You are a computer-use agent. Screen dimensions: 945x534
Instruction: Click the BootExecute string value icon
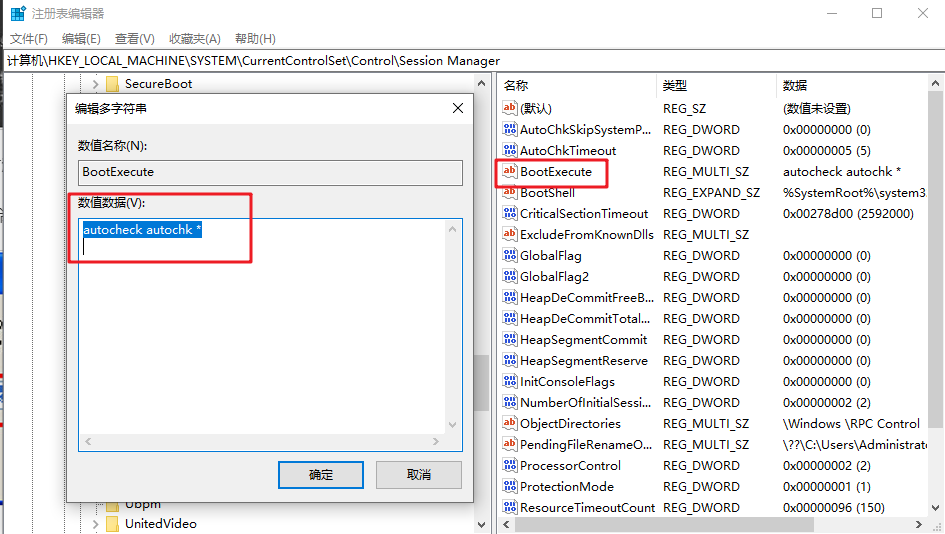pyautogui.click(x=510, y=172)
